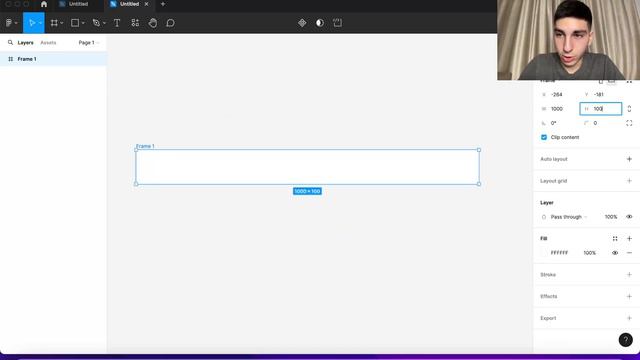This screenshot has height=360, width=640.
Task: Click the Auto layout section label
Action: point(553,159)
